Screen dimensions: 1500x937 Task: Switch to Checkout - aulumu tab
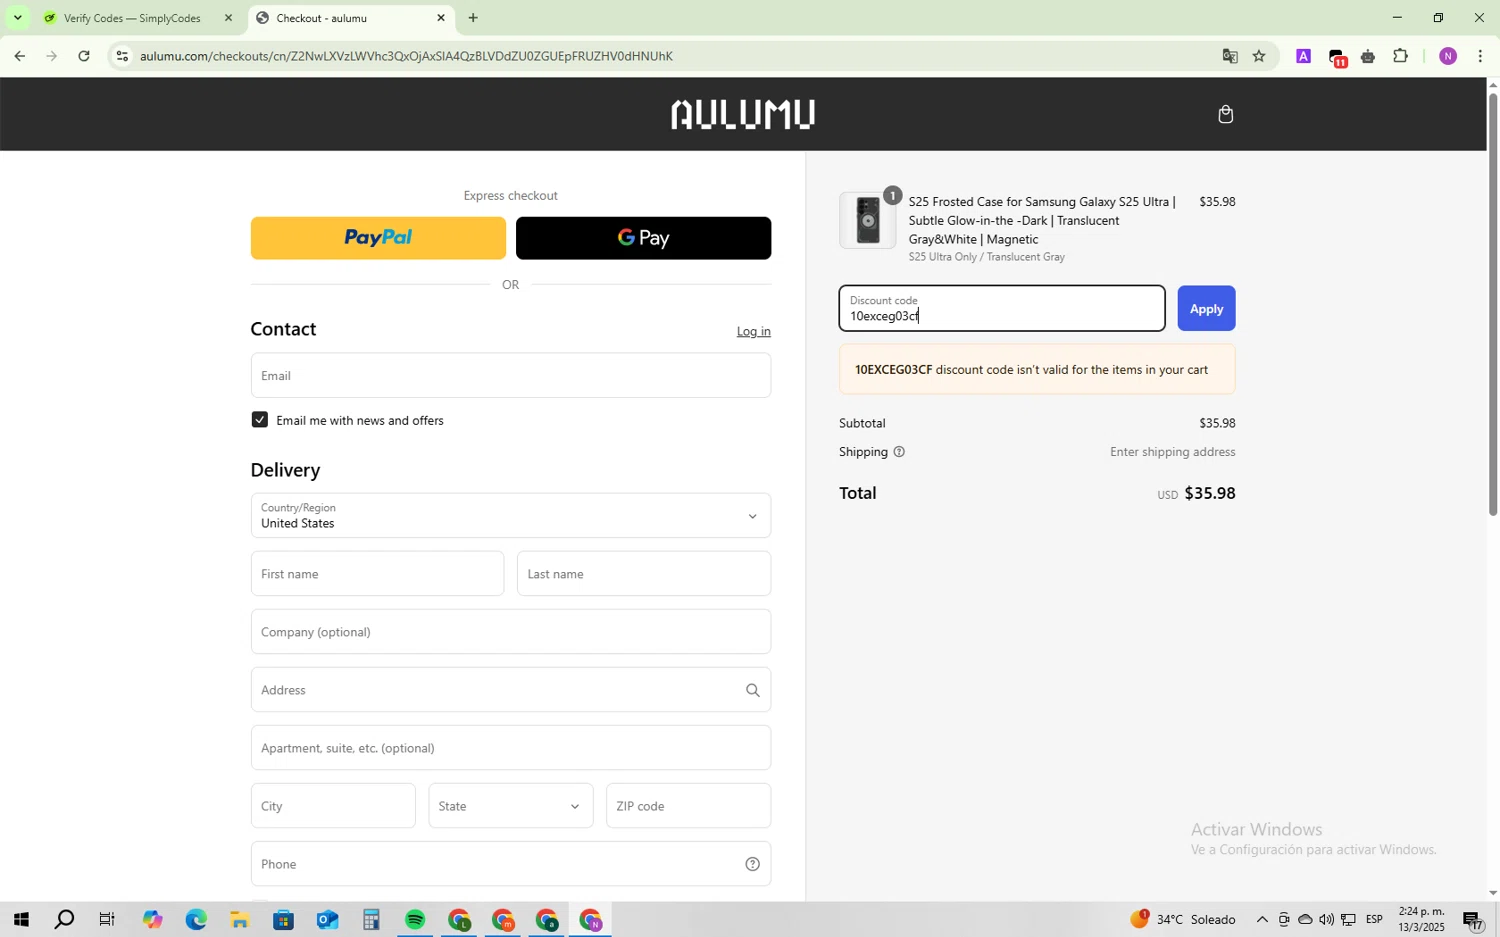pos(350,18)
